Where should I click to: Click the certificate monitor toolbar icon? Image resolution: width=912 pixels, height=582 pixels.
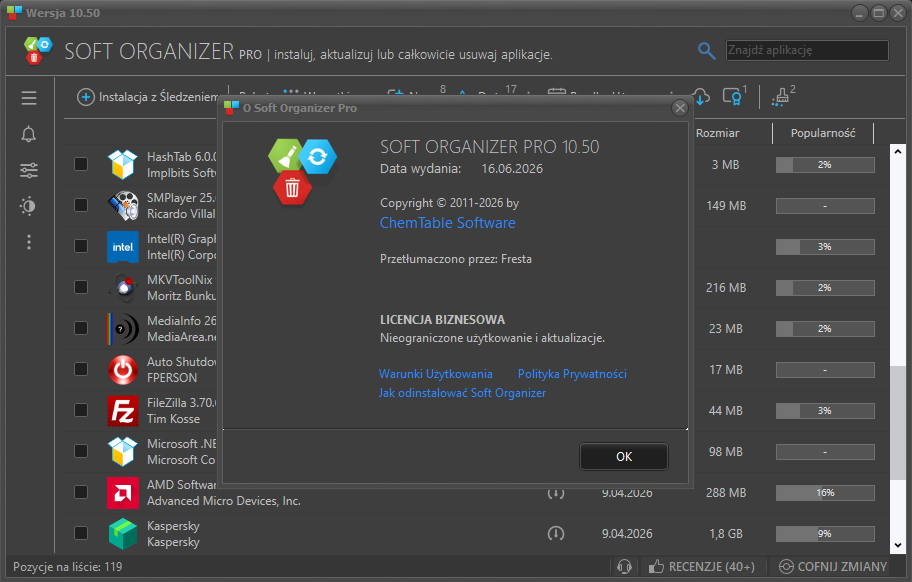733,96
